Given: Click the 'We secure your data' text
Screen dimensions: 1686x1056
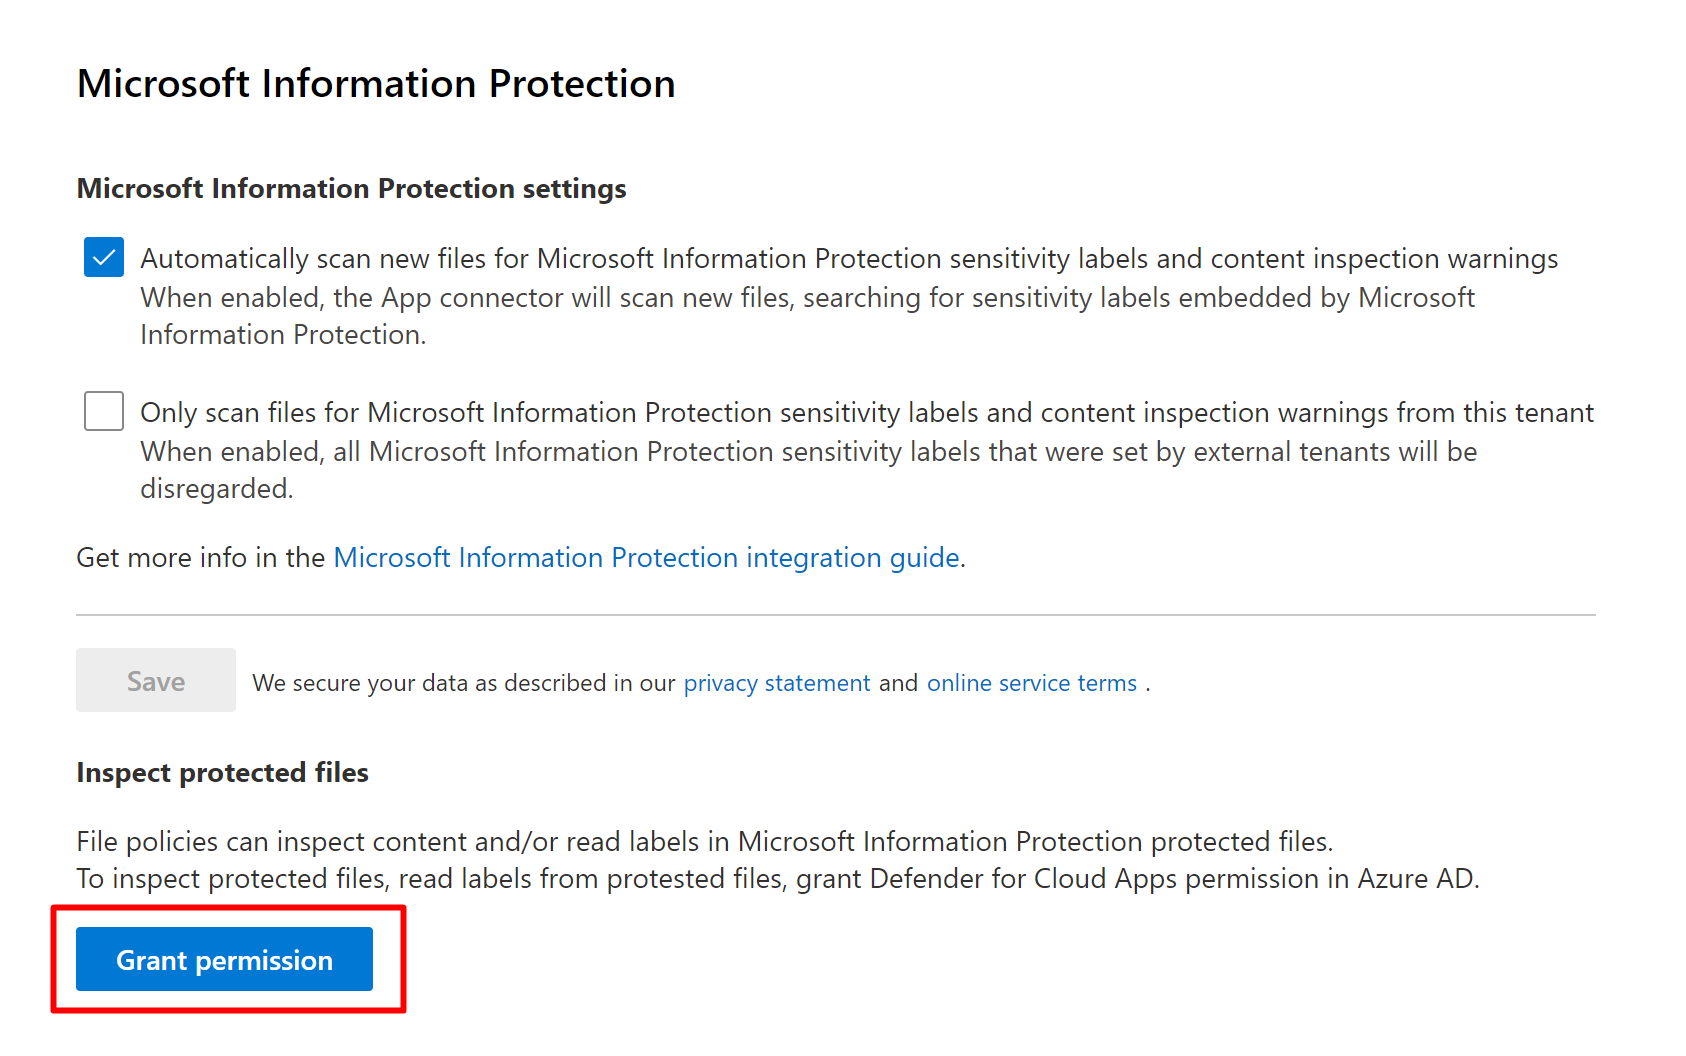Looking at the screenshot, I should tap(463, 683).
